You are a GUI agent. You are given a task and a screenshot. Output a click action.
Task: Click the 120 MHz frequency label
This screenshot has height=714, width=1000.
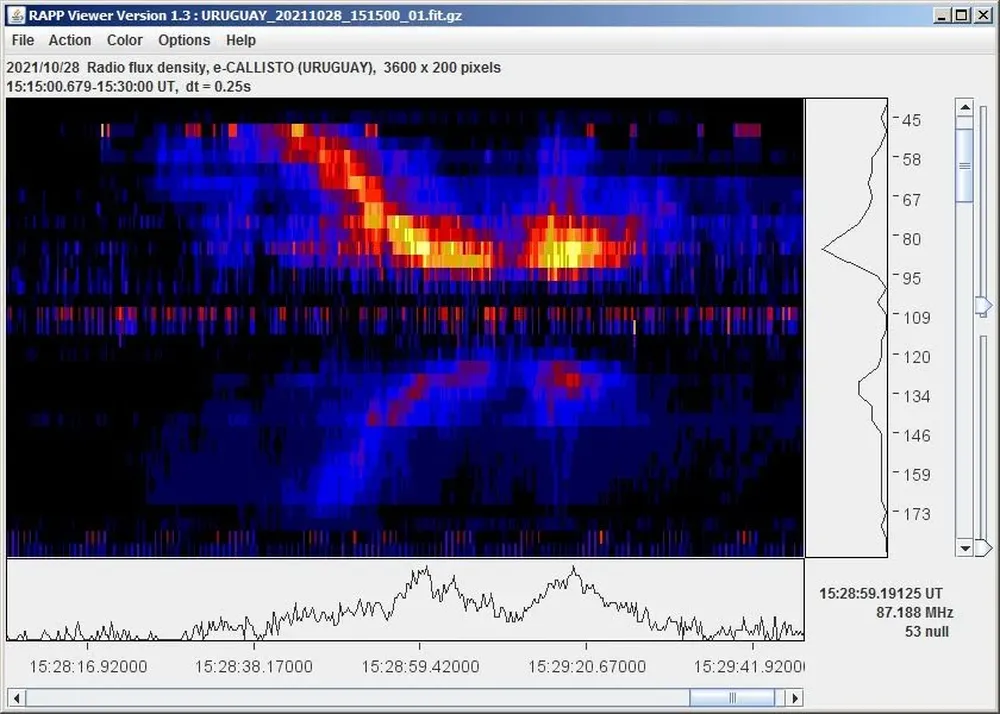(x=916, y=357)
